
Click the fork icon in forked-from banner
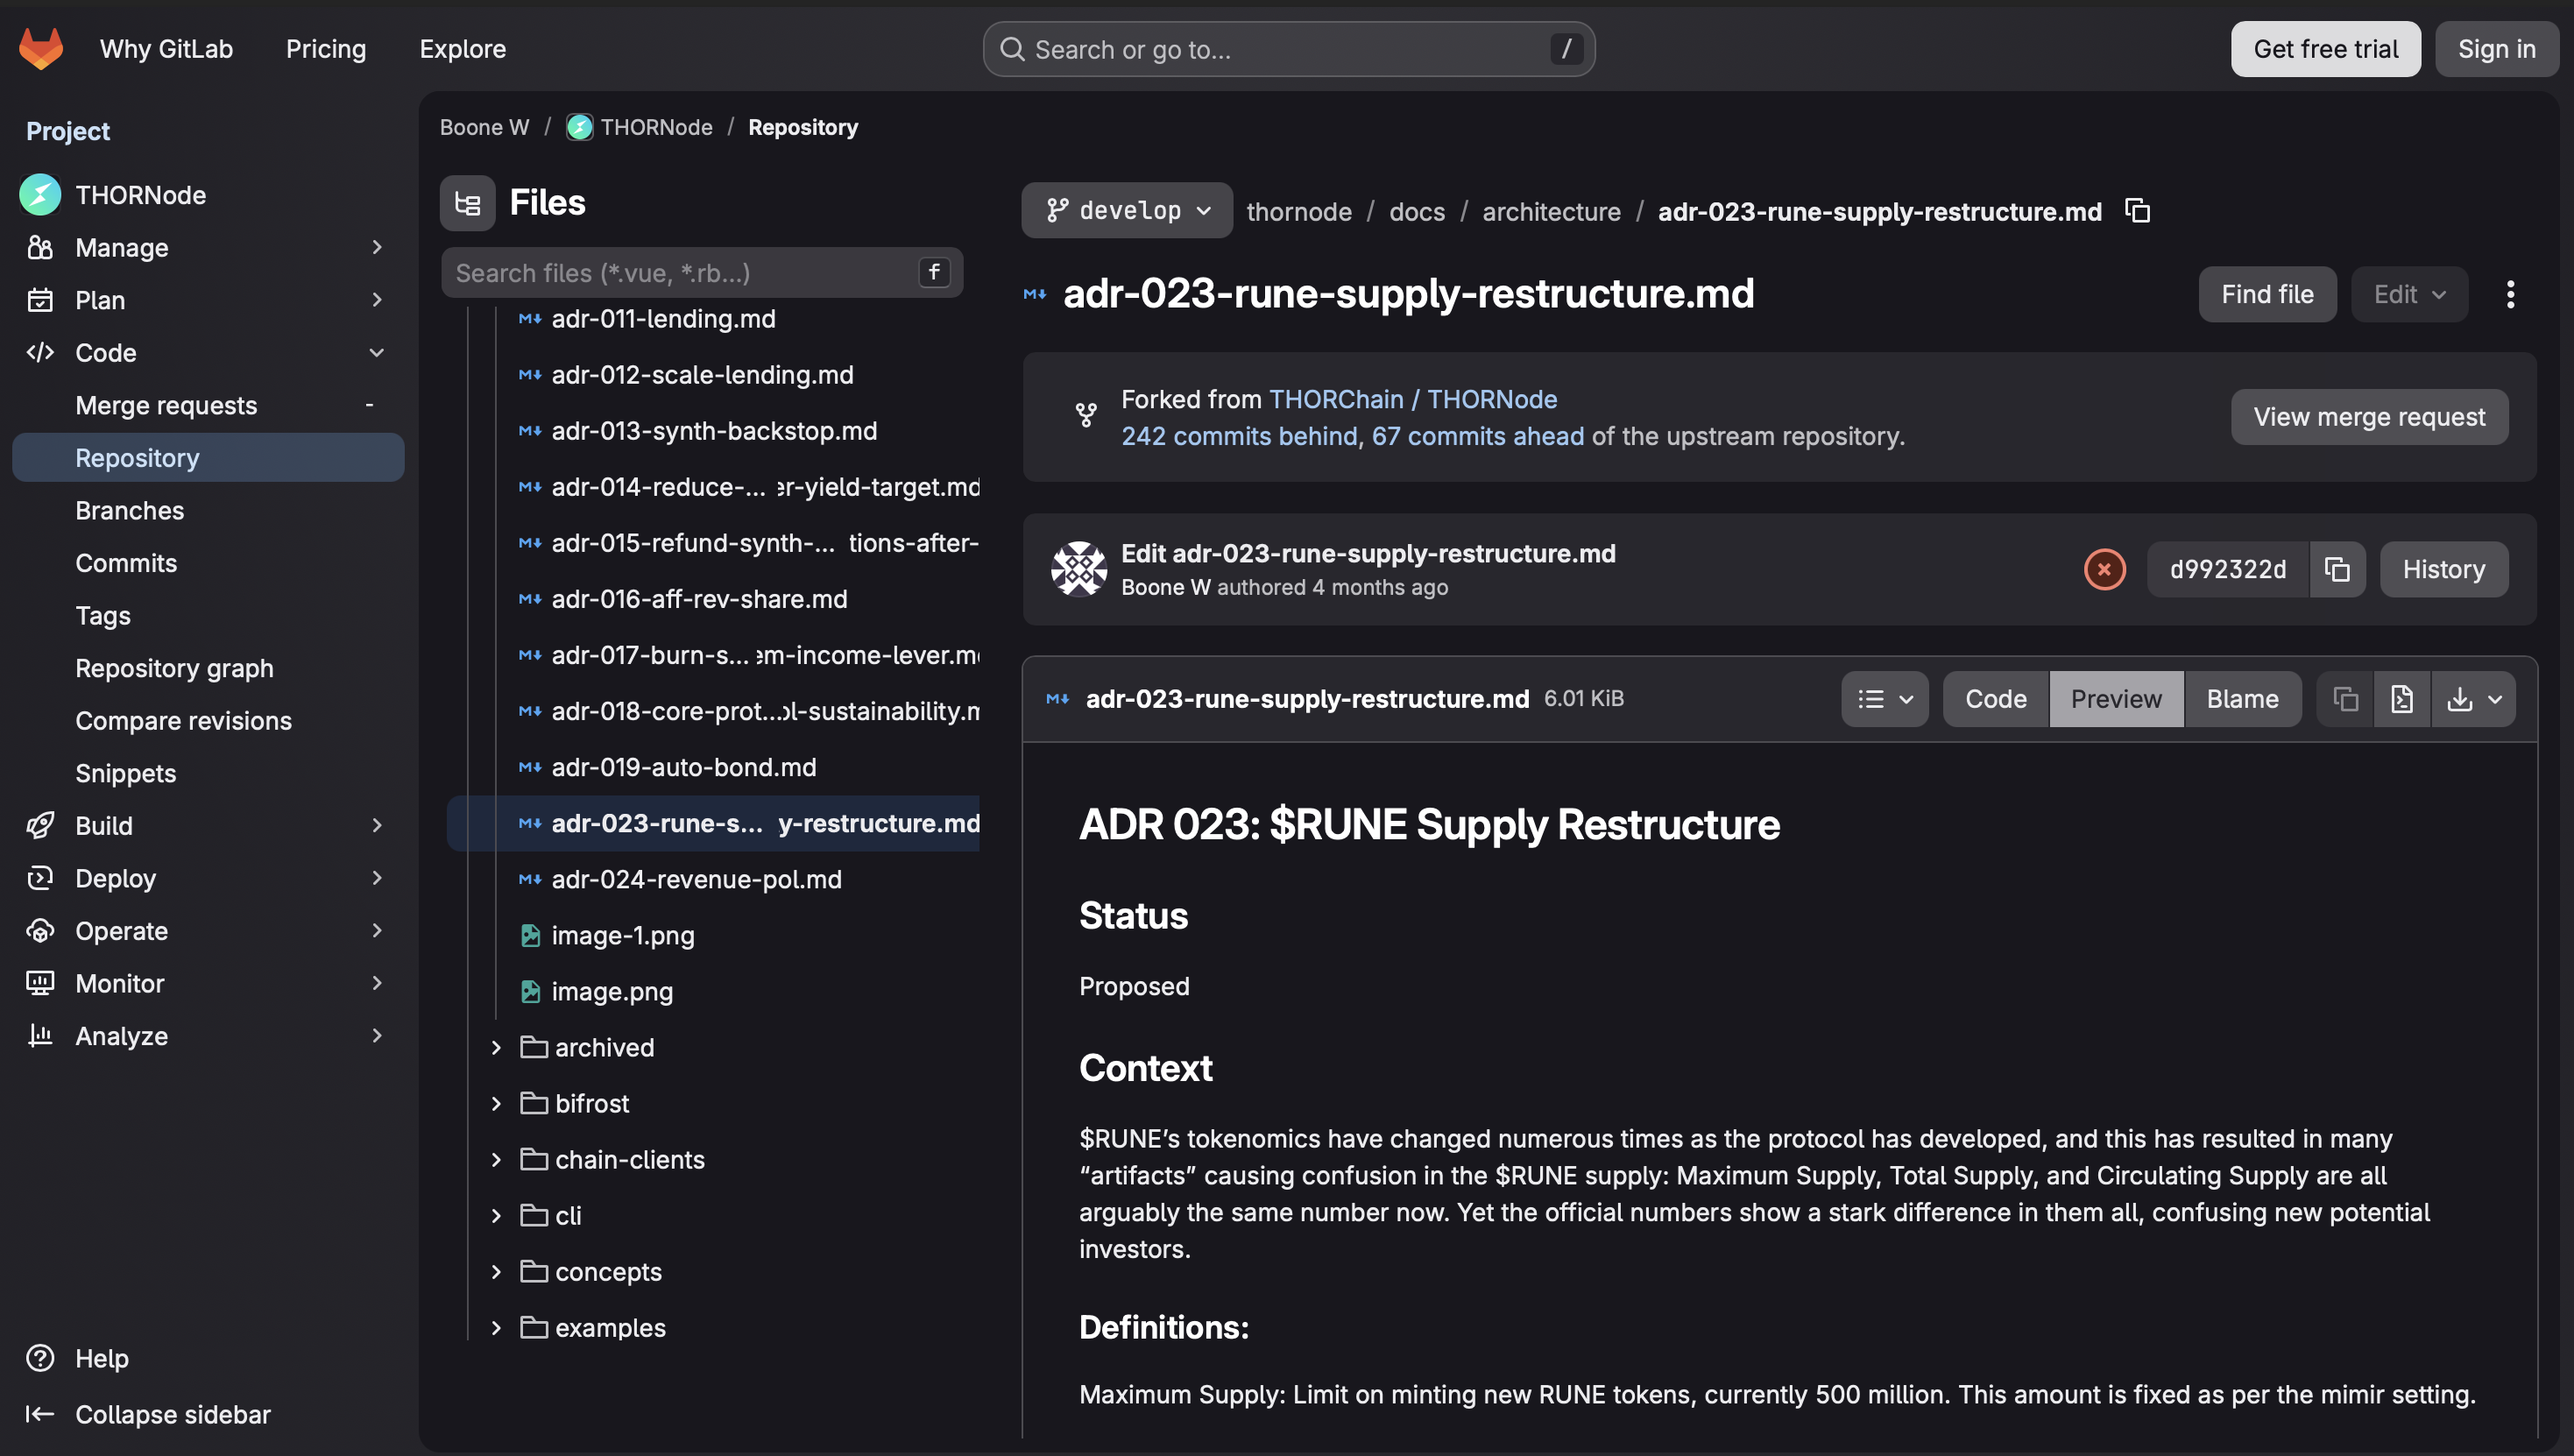pos(1086,415)
